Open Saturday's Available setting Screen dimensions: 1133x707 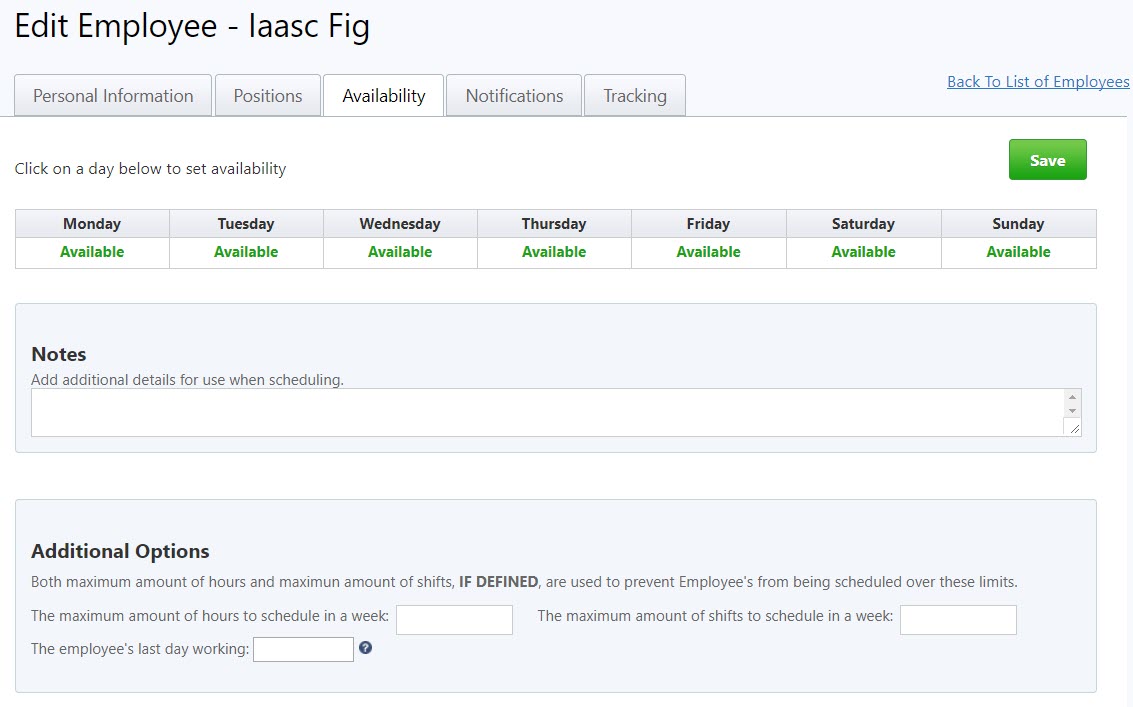(x=863, y=252)
